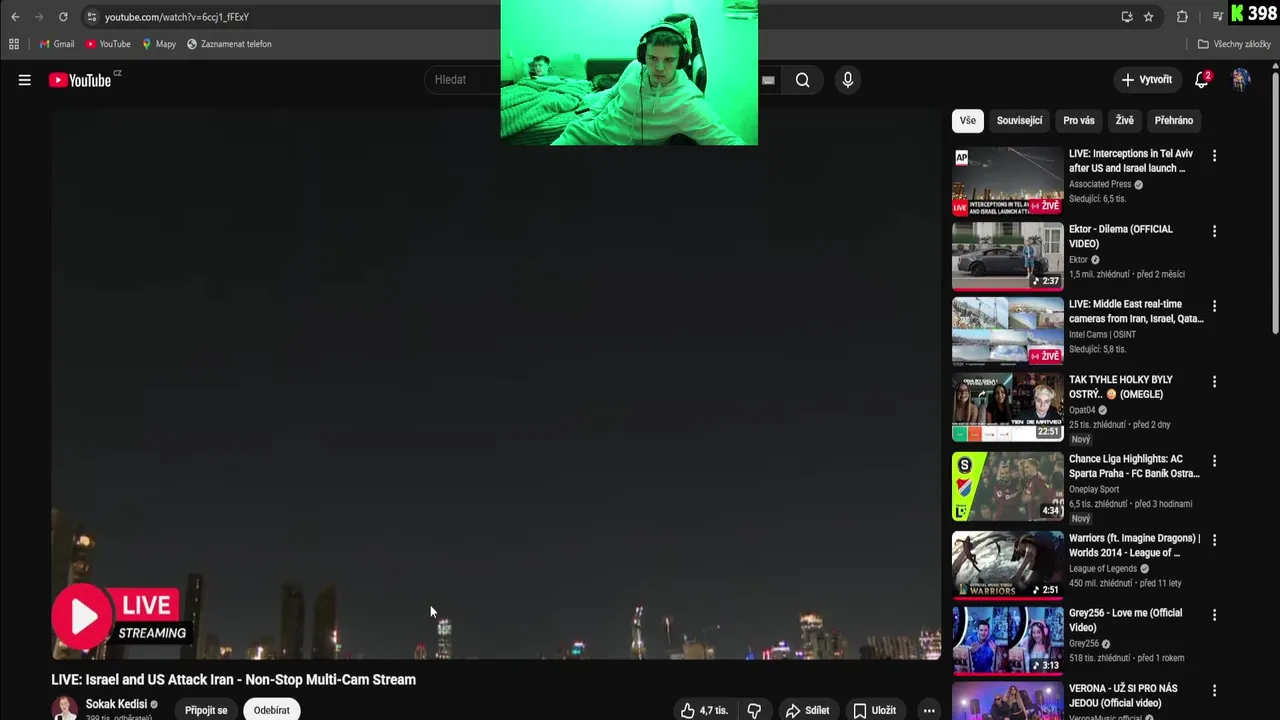
Task: Open the Sokak Kedisi channel name
Action: click(x=116, y=704)
